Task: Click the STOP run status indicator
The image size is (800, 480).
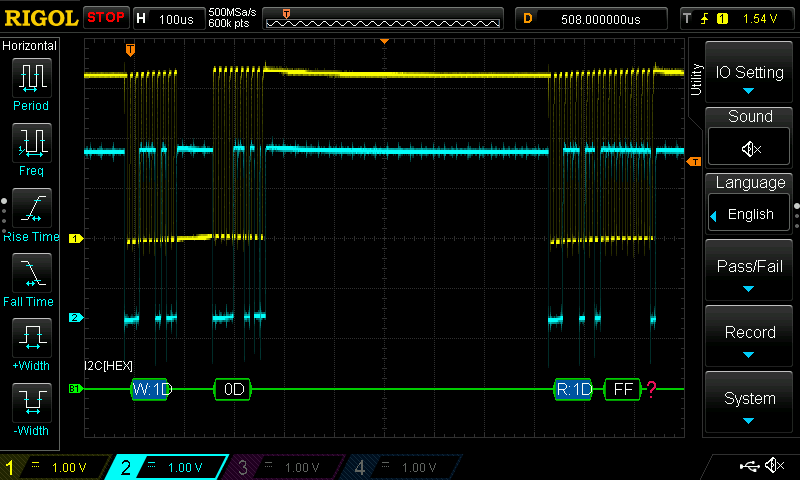Action: pos(106,17)
